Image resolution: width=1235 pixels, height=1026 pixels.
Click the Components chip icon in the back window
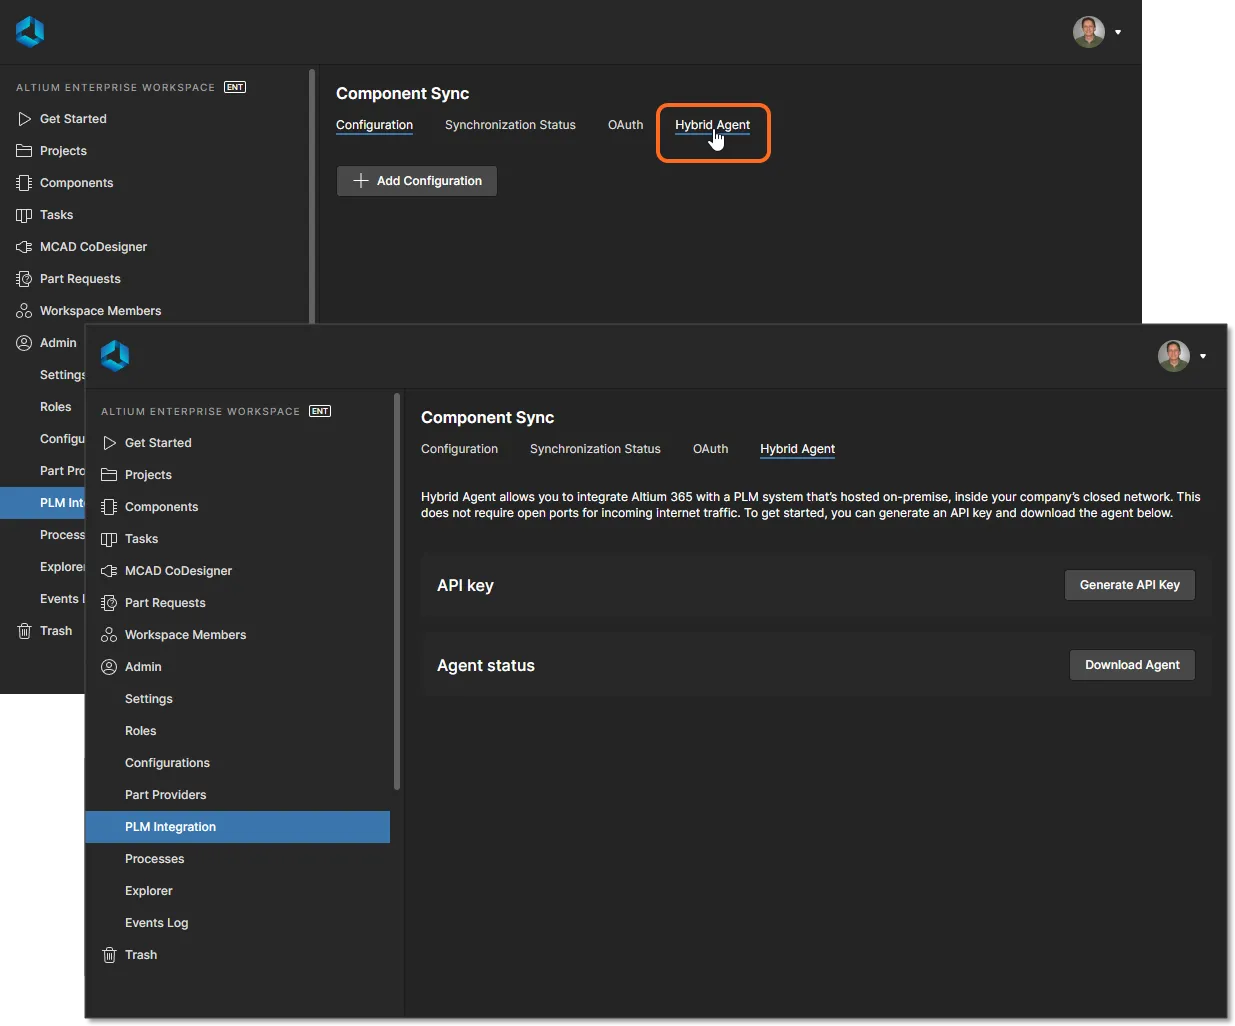(24, 183)
